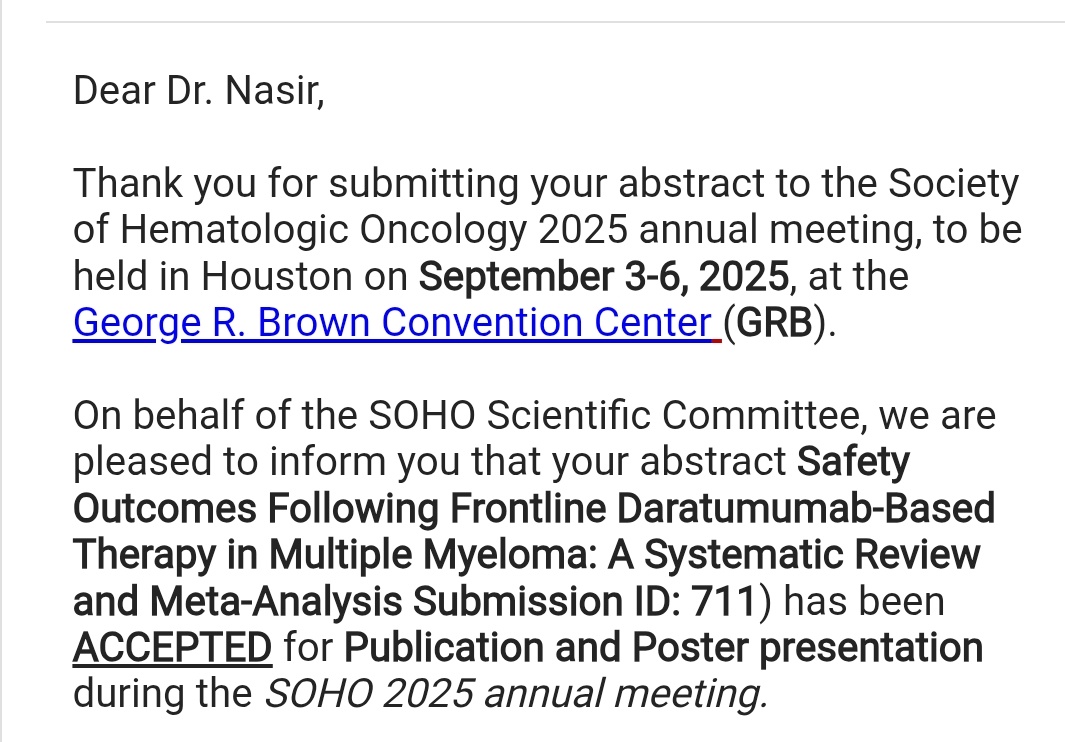The width and height of the screenshot is (1065, 742).
Task: Click the "Submission ID: 711" text
Action: click(x=584, y=601)
